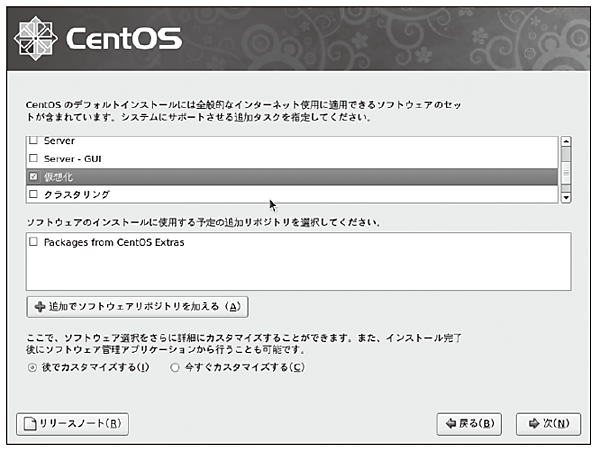Enable the クラスタリング checkbox
The image size is (600, 451).
click(x=33, y=194)
